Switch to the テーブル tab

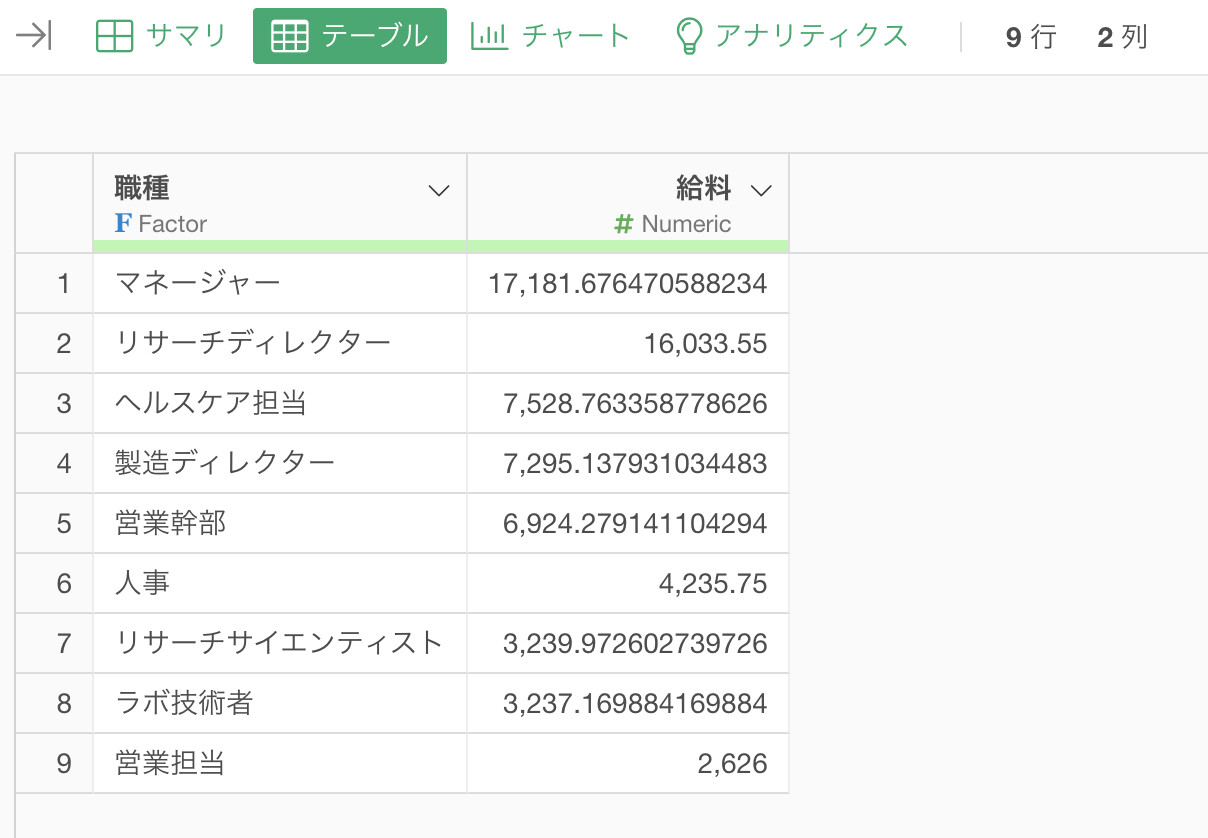point(349,37)
